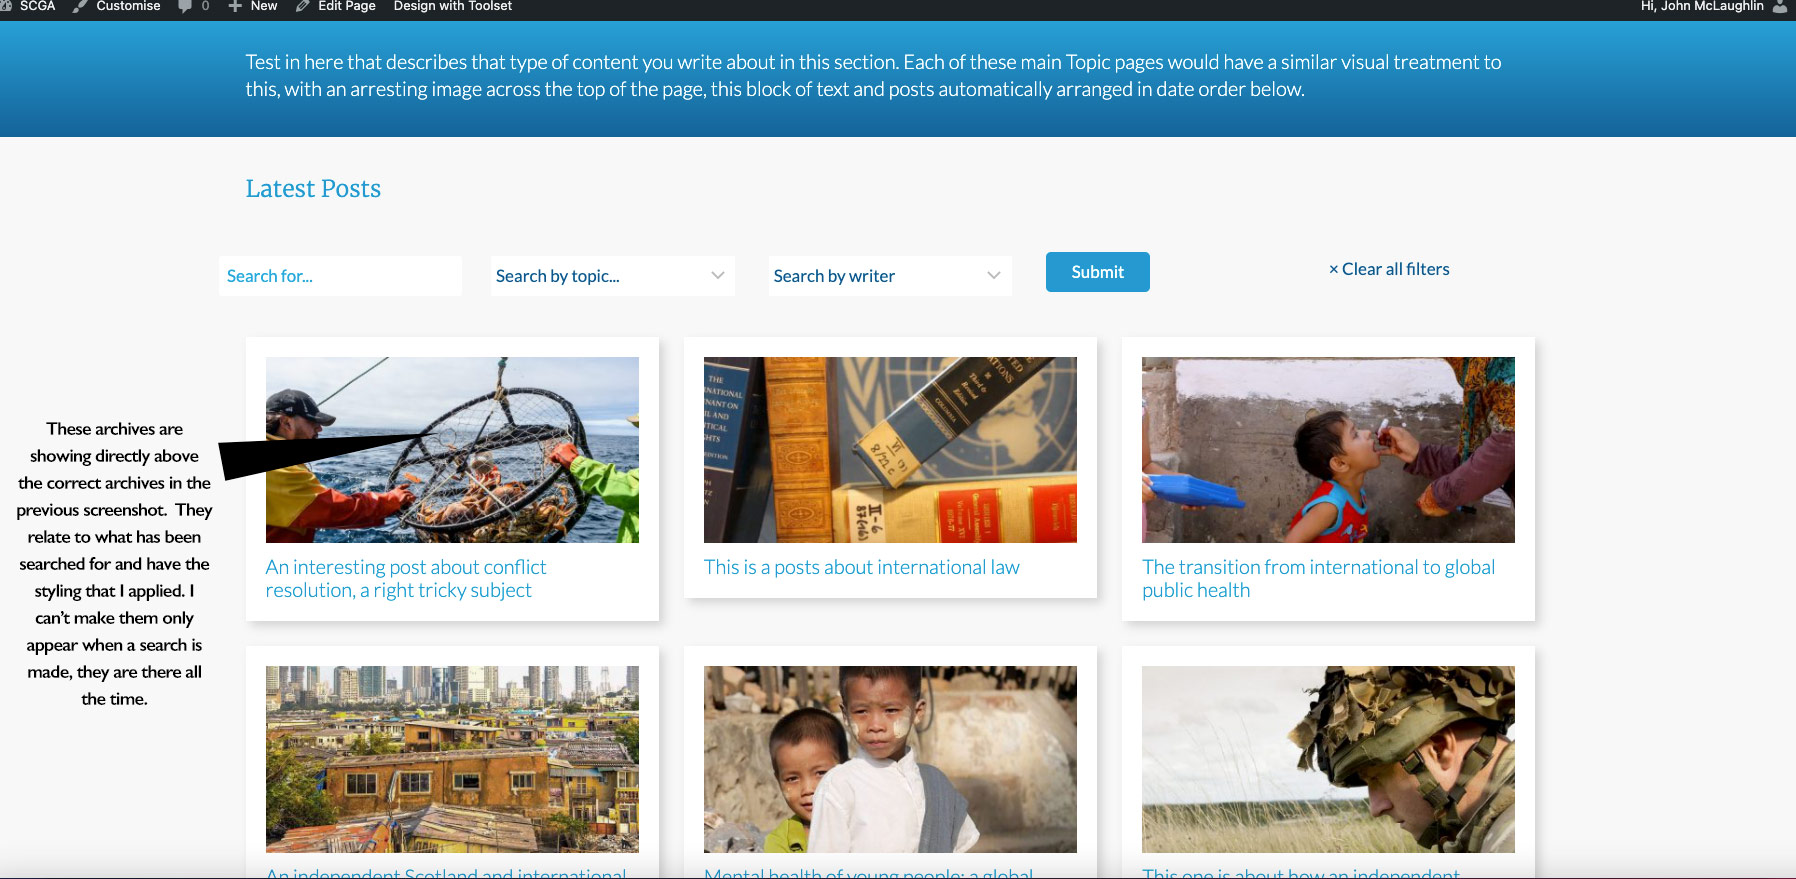Click Clear all filters link
The width and height of the screenshot is (1796, 879).
(1389, 269)
